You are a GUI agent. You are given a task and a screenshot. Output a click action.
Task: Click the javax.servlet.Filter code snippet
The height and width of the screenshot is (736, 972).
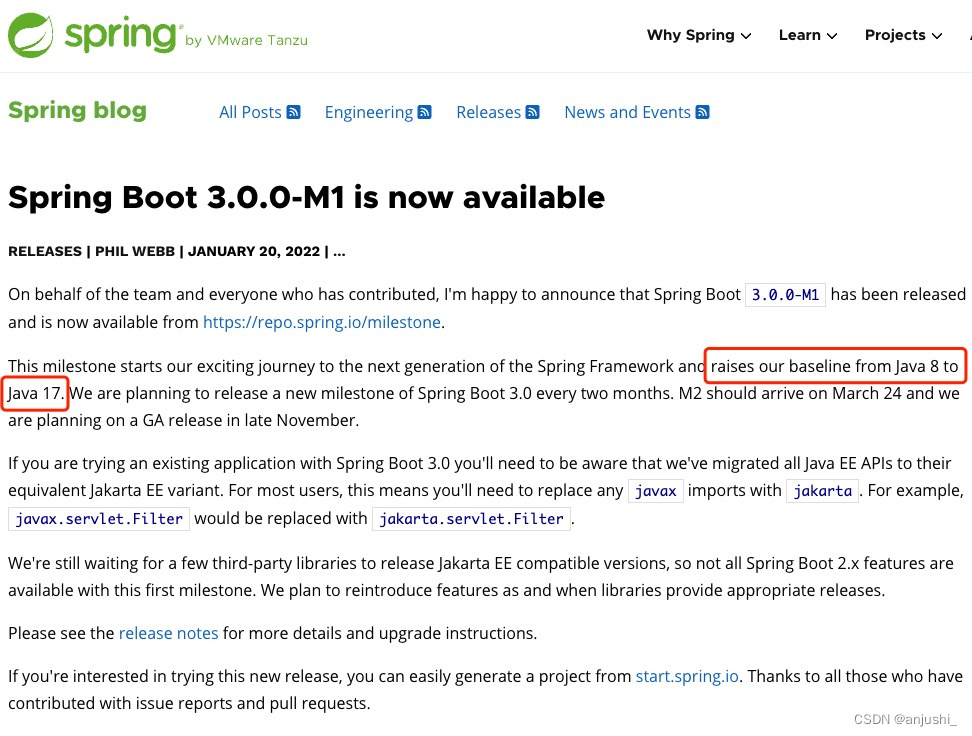tap(99, 519)
